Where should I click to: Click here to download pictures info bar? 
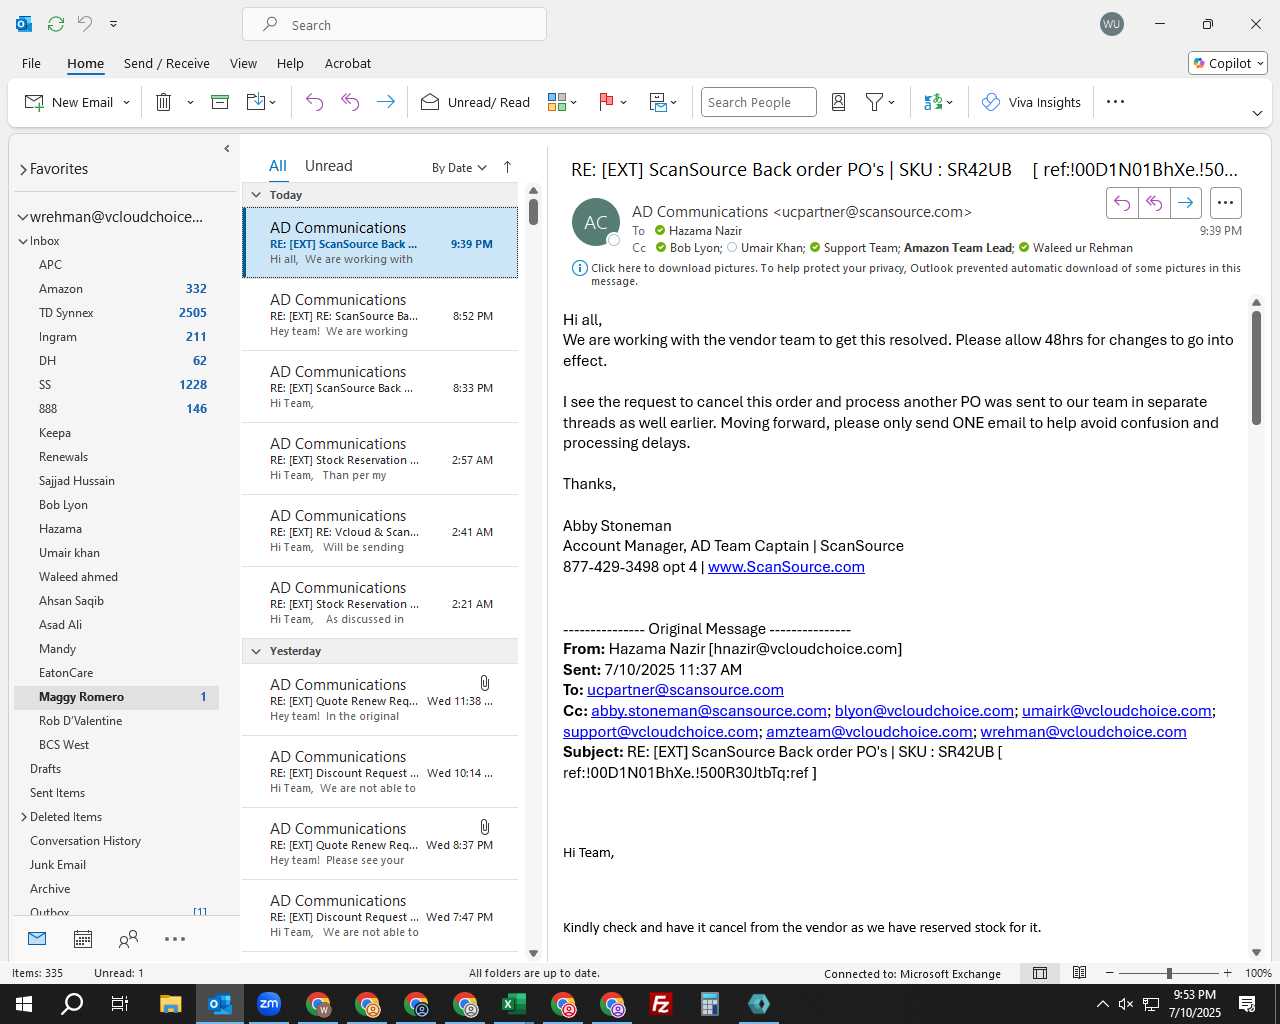point(906,274)
